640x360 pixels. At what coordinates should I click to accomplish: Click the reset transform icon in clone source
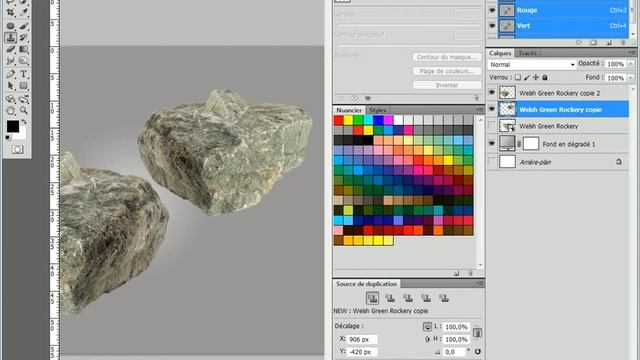point(478,351)
